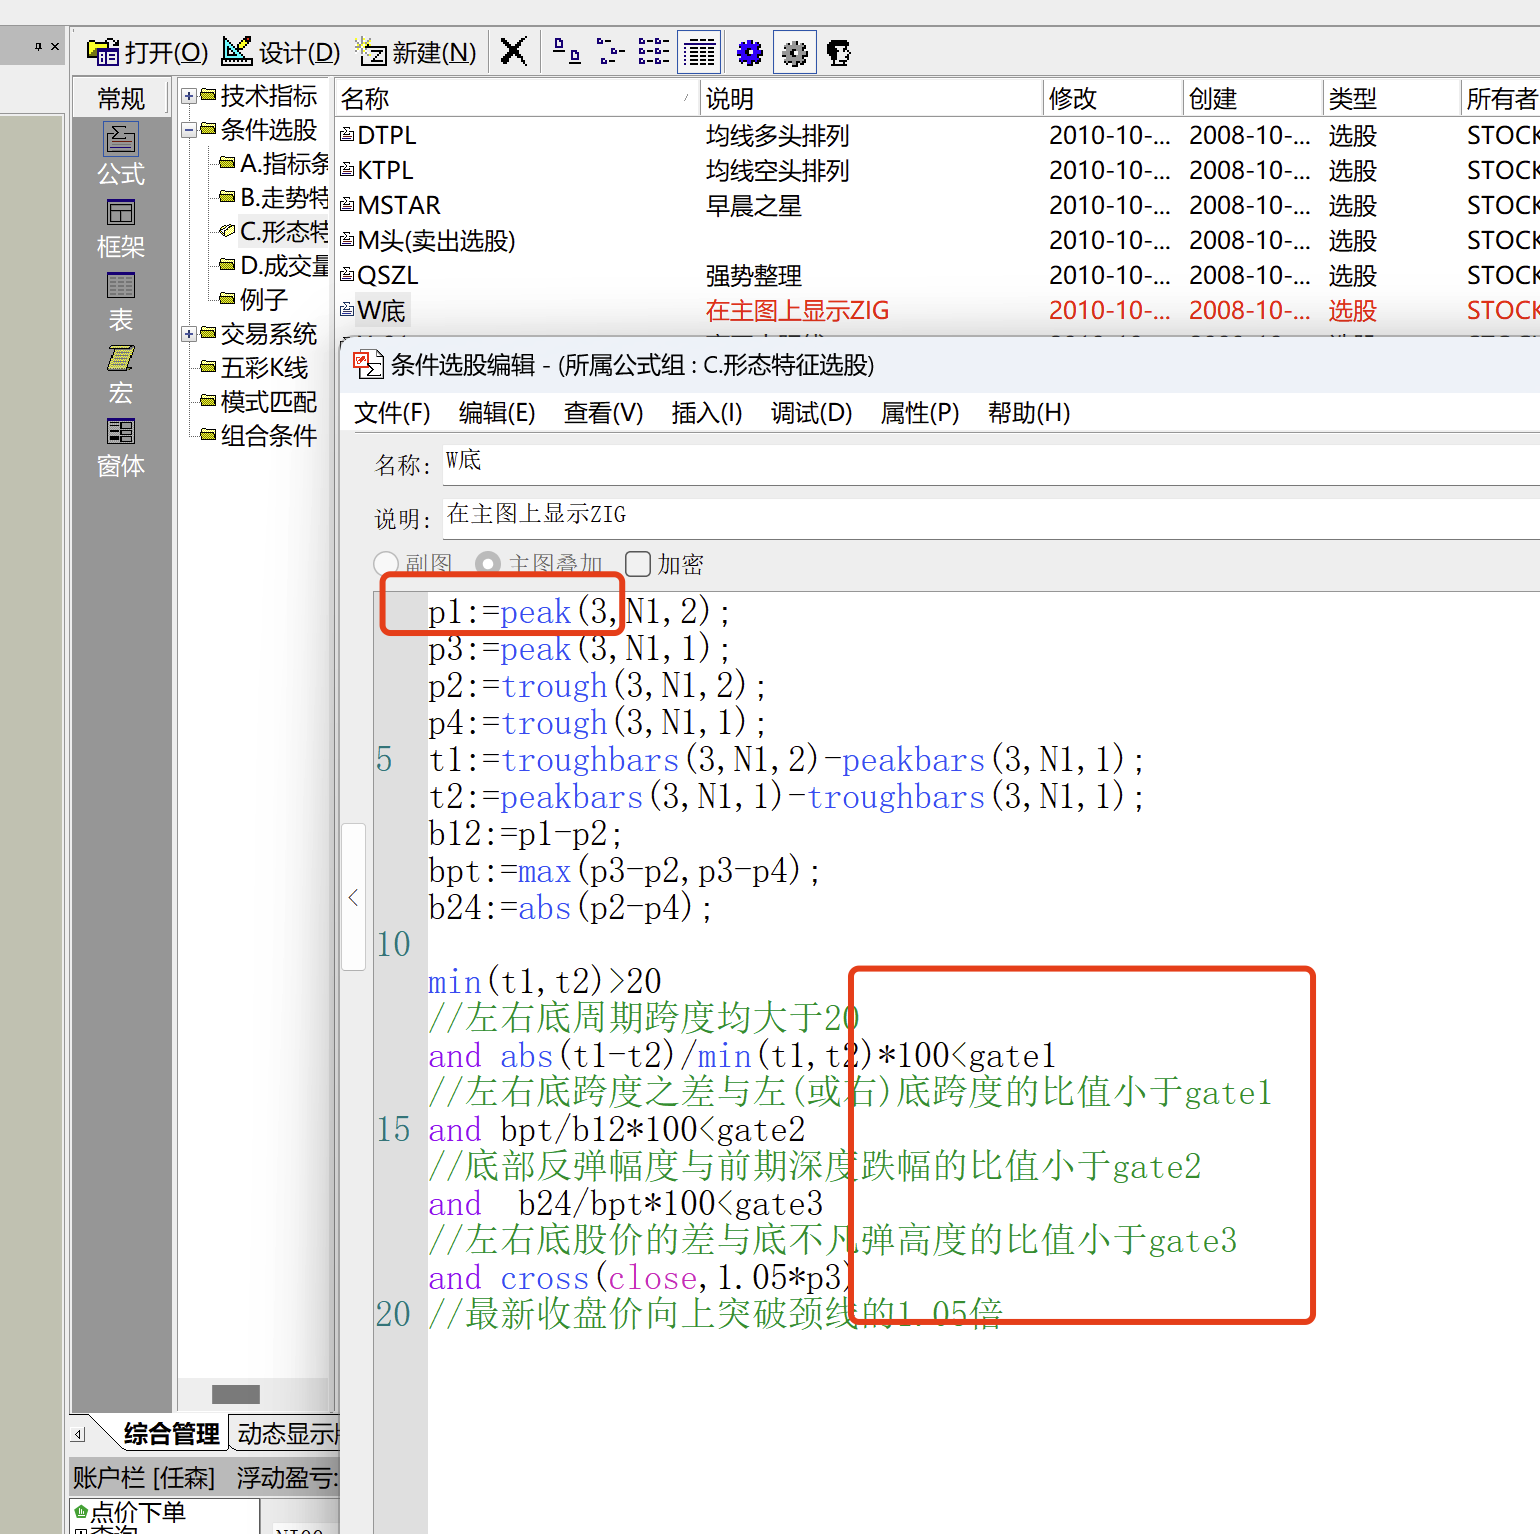This screenshot has height=1534, width=1540.
Task: Open the 插入(I) menu
Action: click(x=707, y=413)
